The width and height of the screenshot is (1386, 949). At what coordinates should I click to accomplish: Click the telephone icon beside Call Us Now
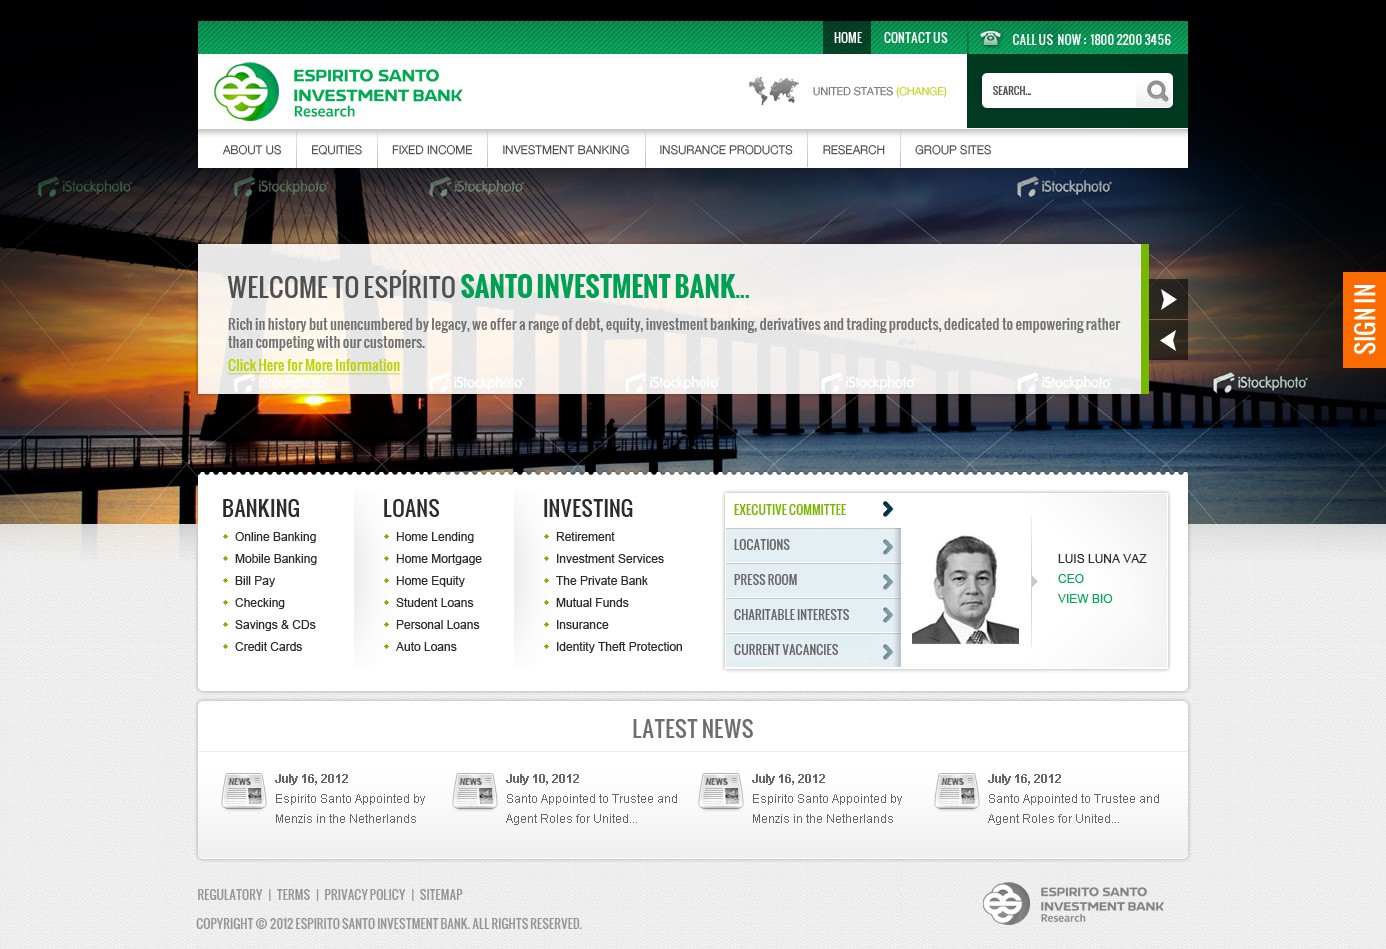pyautogui.click(x=990, y=38)
